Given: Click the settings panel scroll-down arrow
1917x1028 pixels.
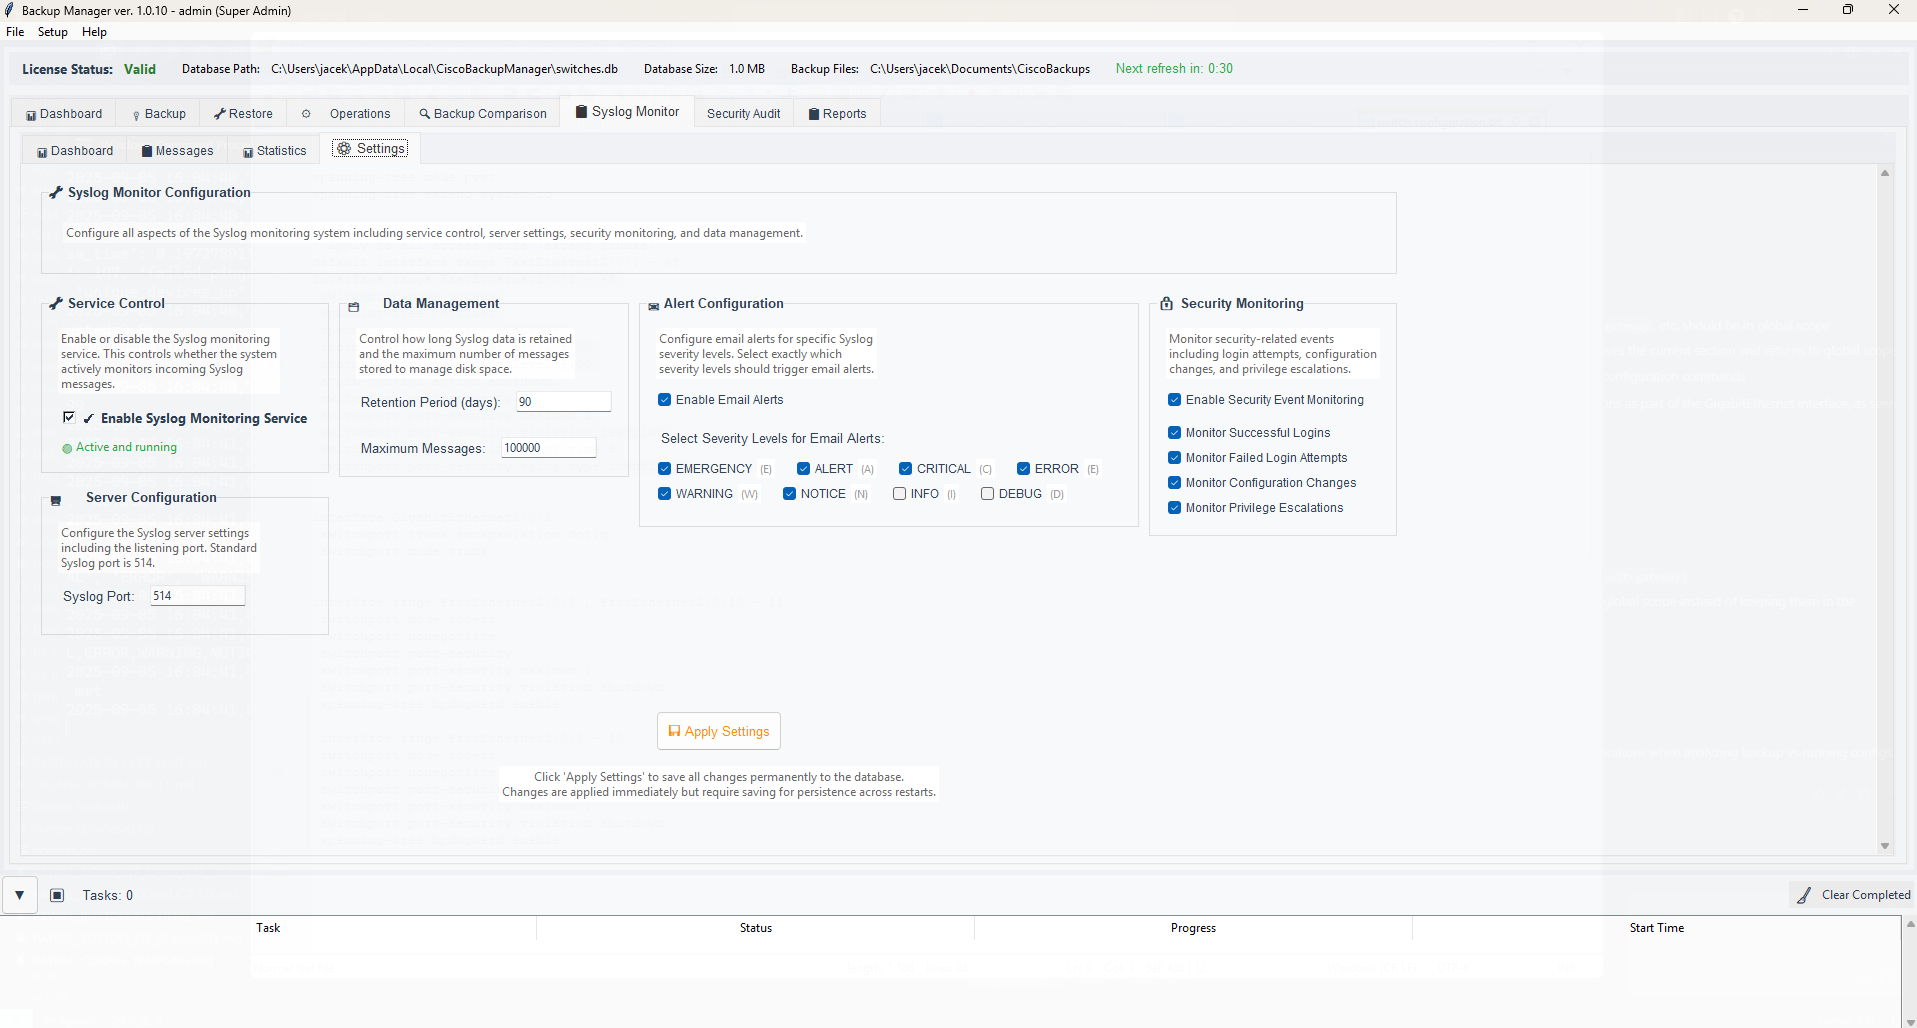Looking at the screenshot, I should coord(1885,846).
